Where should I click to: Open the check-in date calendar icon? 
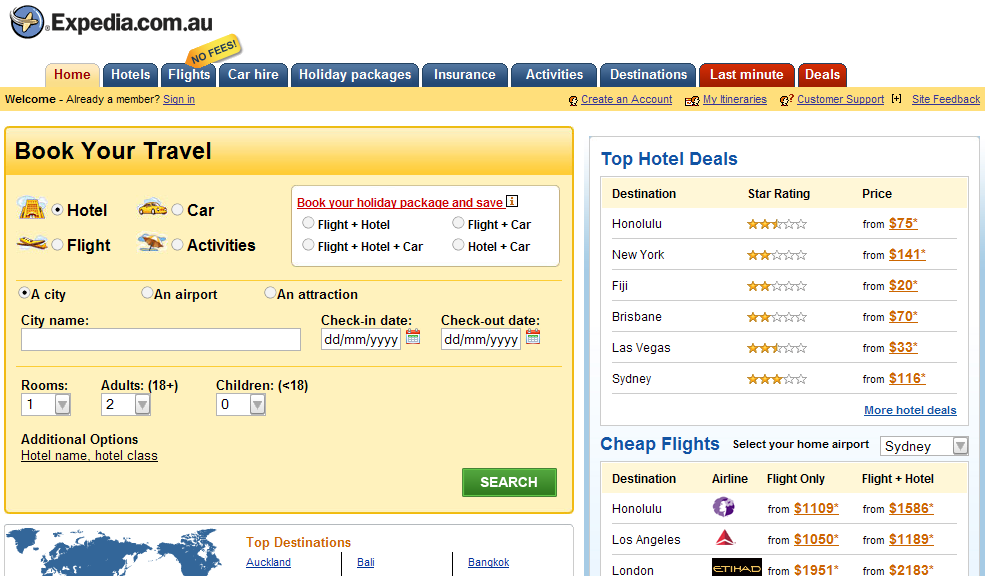(x=413, y=336)
